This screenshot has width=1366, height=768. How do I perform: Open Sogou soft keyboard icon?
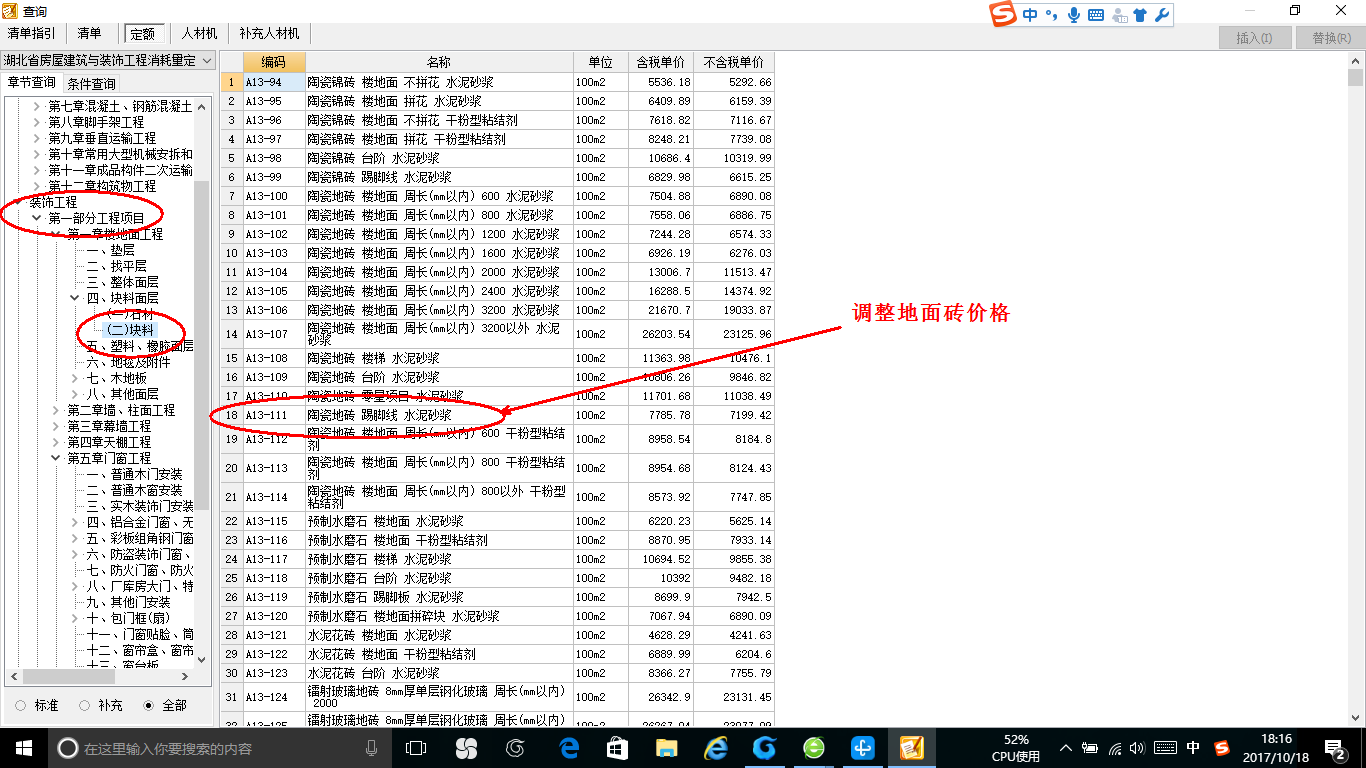(1096, 14)
